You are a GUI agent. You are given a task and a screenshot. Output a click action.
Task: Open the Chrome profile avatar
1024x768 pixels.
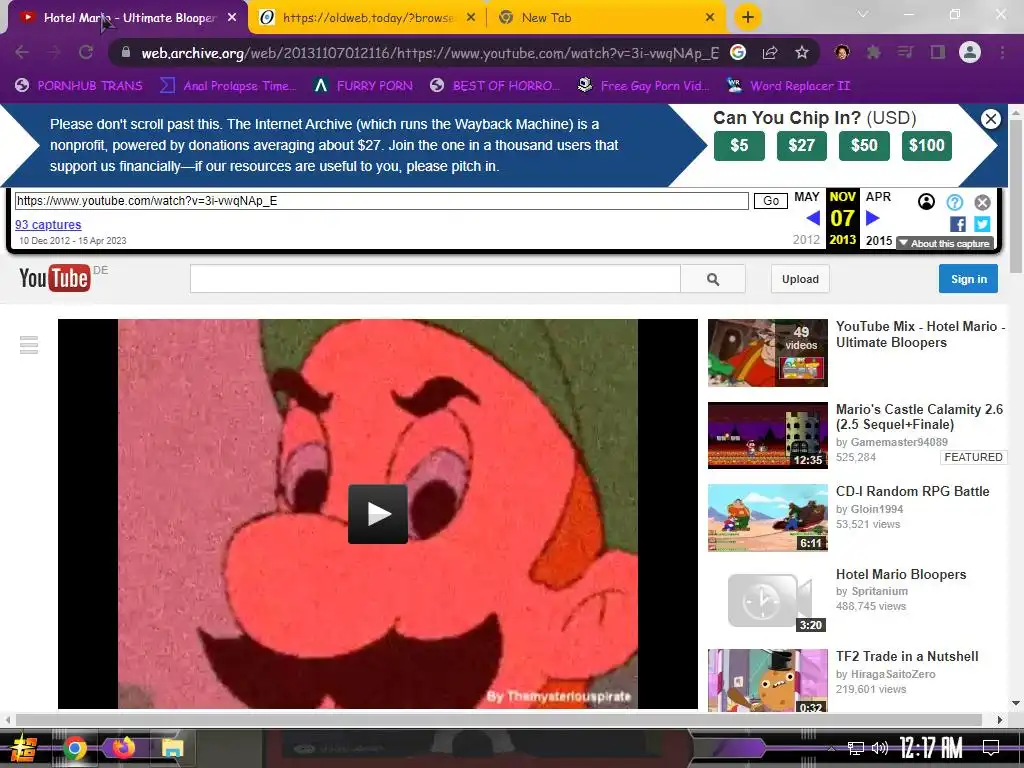pos(970,52)
